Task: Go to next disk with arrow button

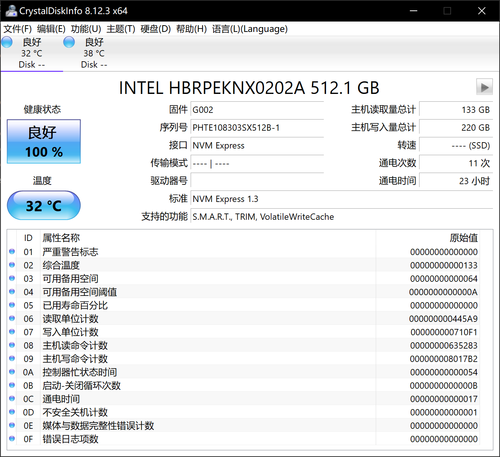Action: (x=484, y=87)
